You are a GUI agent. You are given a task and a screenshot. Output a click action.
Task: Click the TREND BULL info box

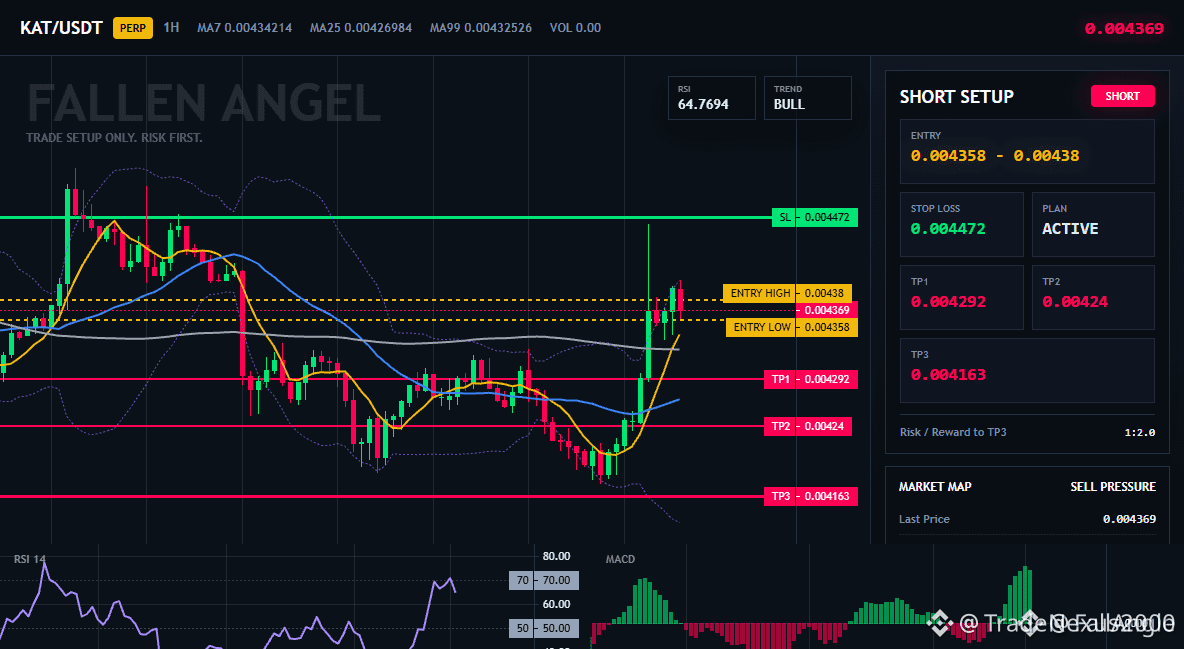pyautogui.click(x=807, y=98)
